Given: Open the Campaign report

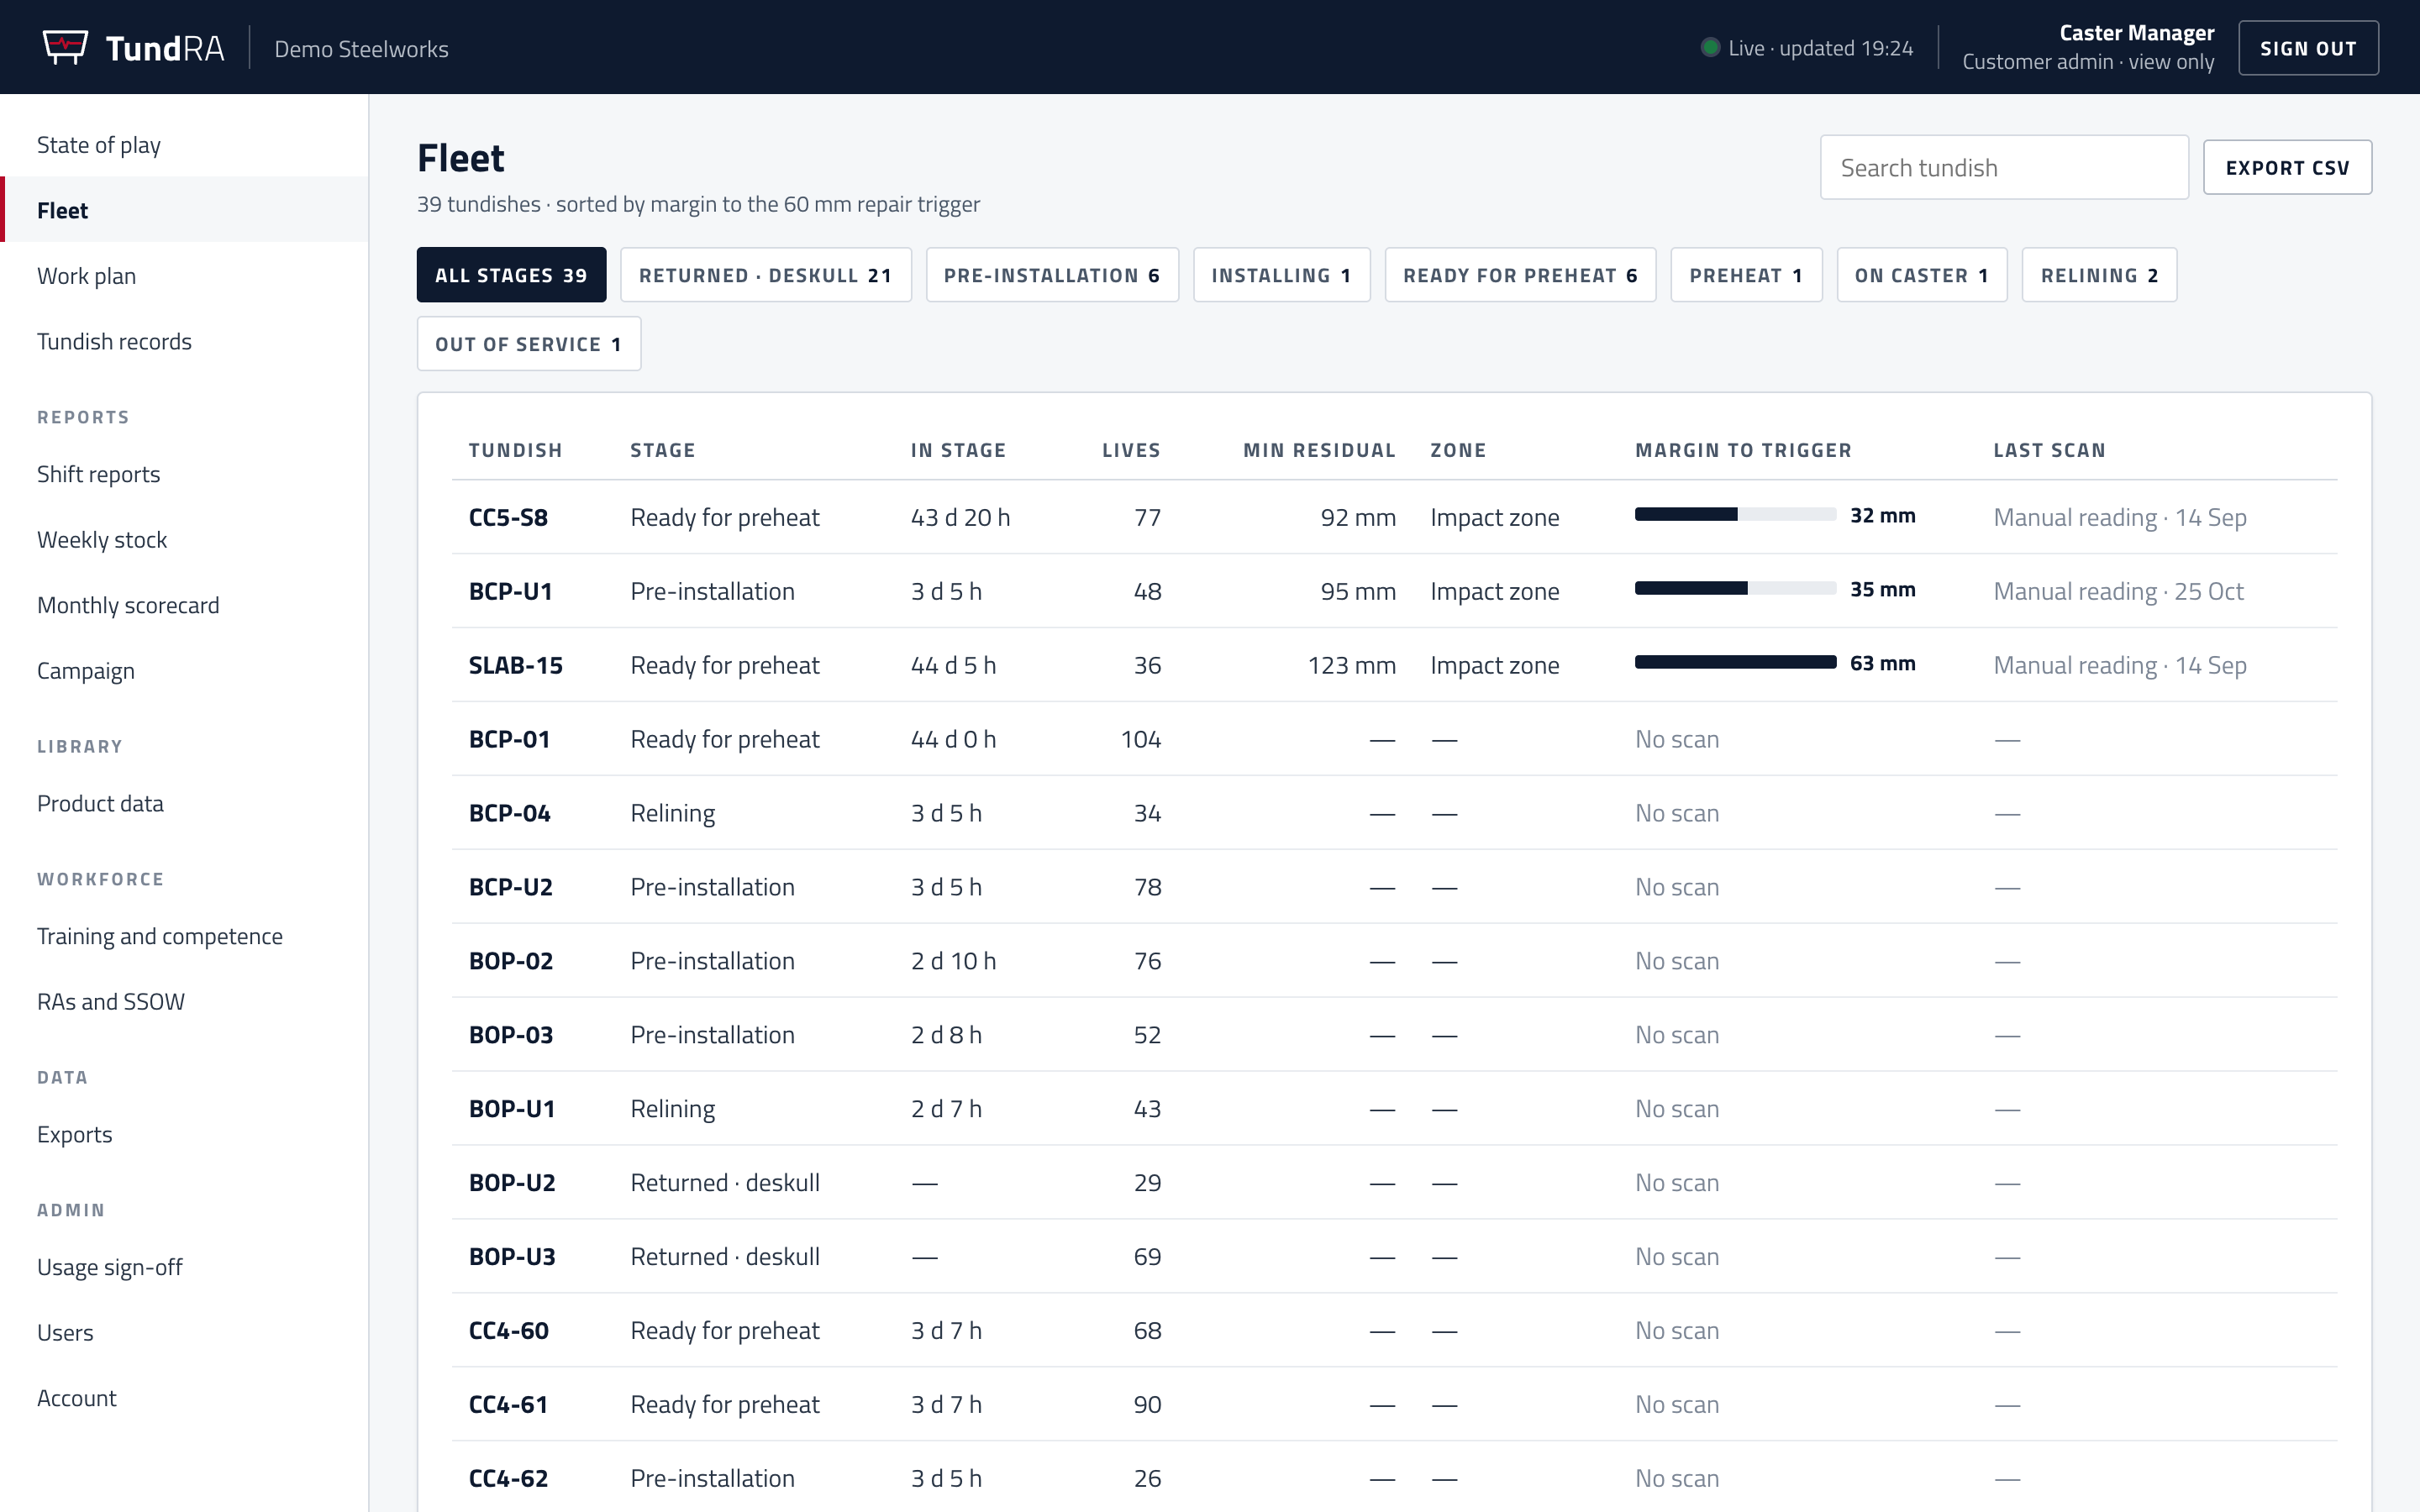Looking at the screenshot, I should (184, 671).
